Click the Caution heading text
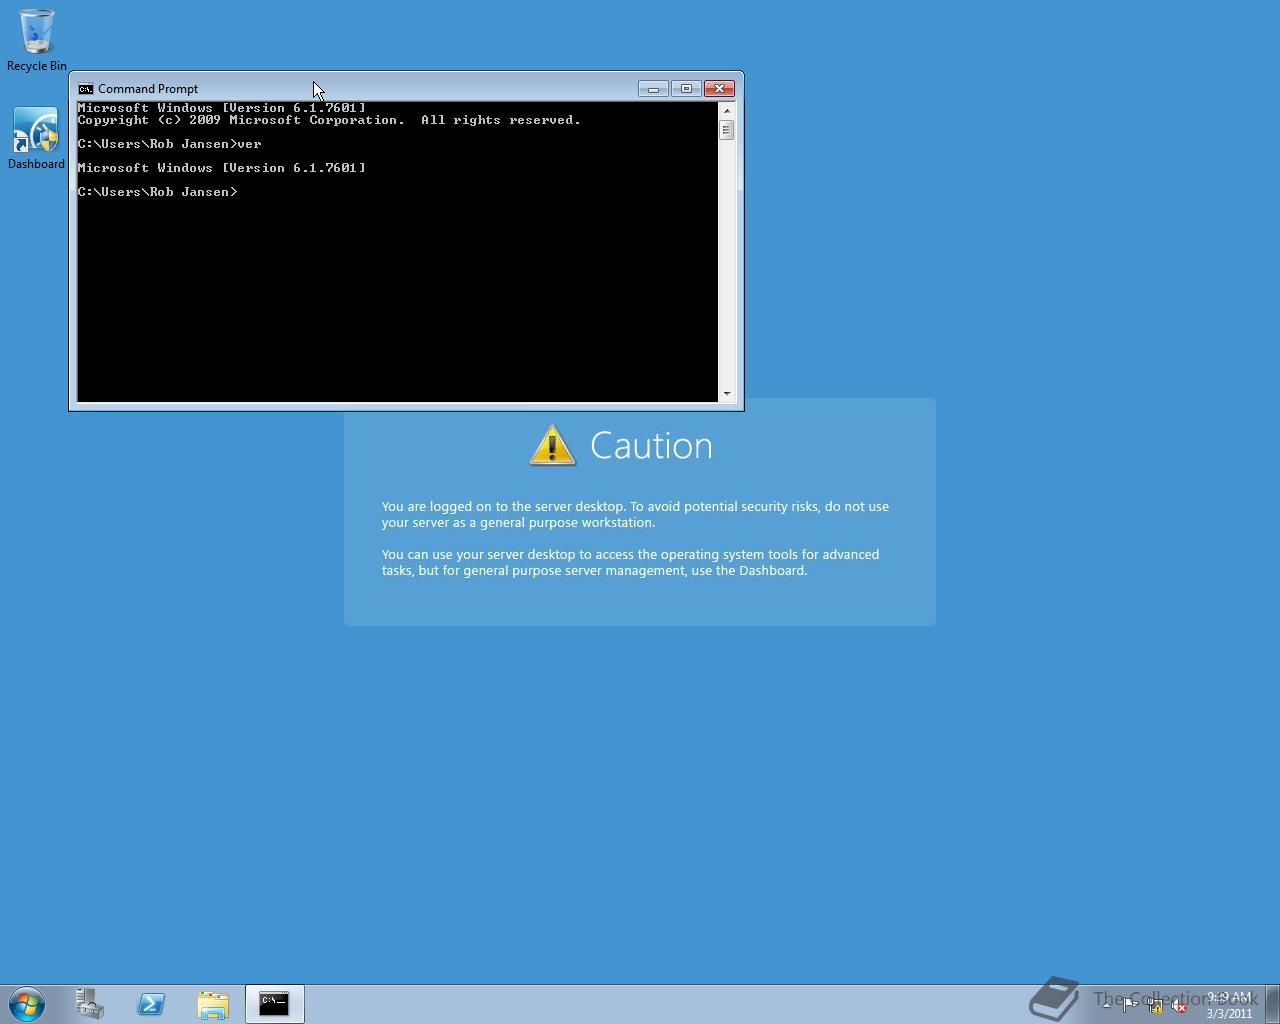 click(651, 445)
